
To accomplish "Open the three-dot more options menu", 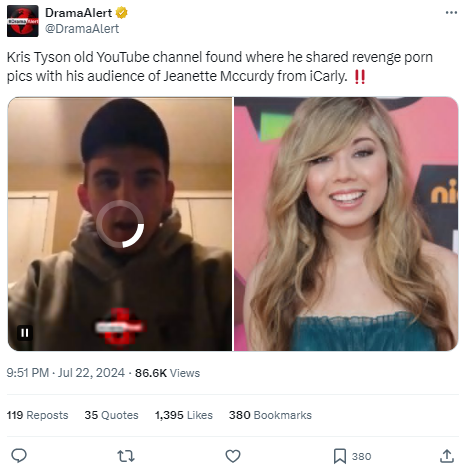I will point(451,13).
